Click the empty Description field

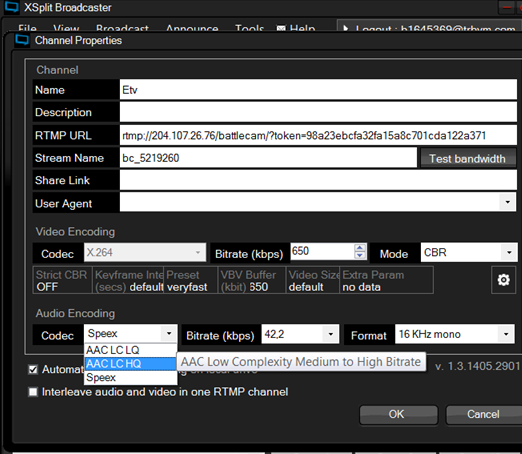[x=318, y=112]
